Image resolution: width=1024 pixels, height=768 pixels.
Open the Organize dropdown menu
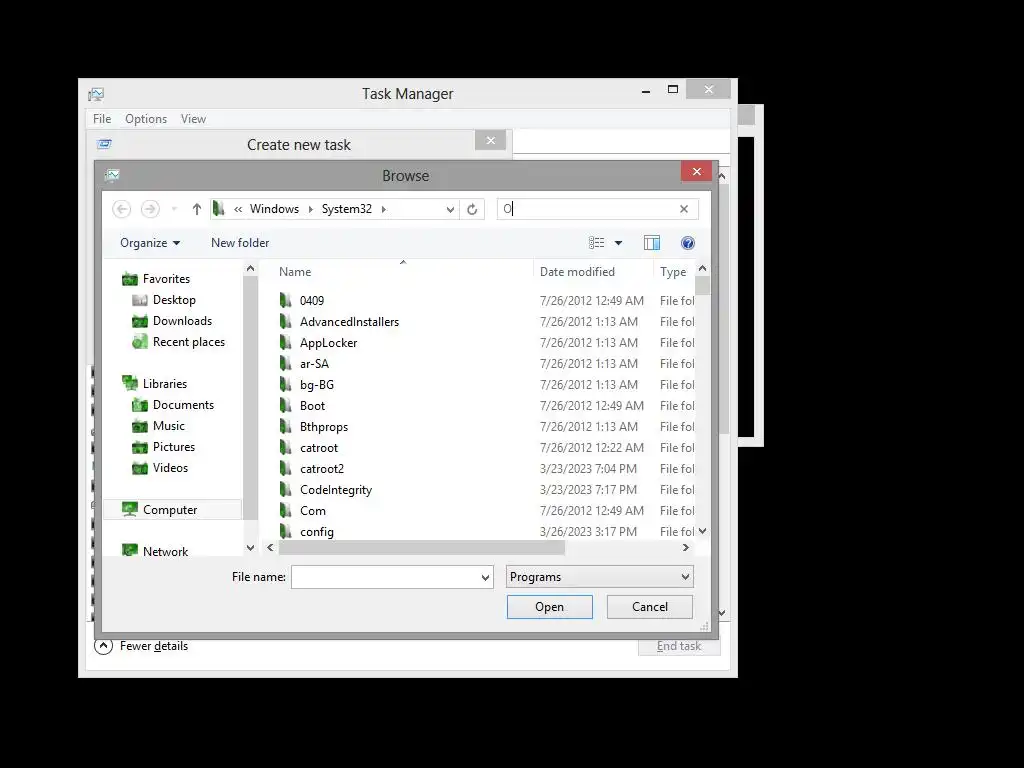click(x=150, y=243)
